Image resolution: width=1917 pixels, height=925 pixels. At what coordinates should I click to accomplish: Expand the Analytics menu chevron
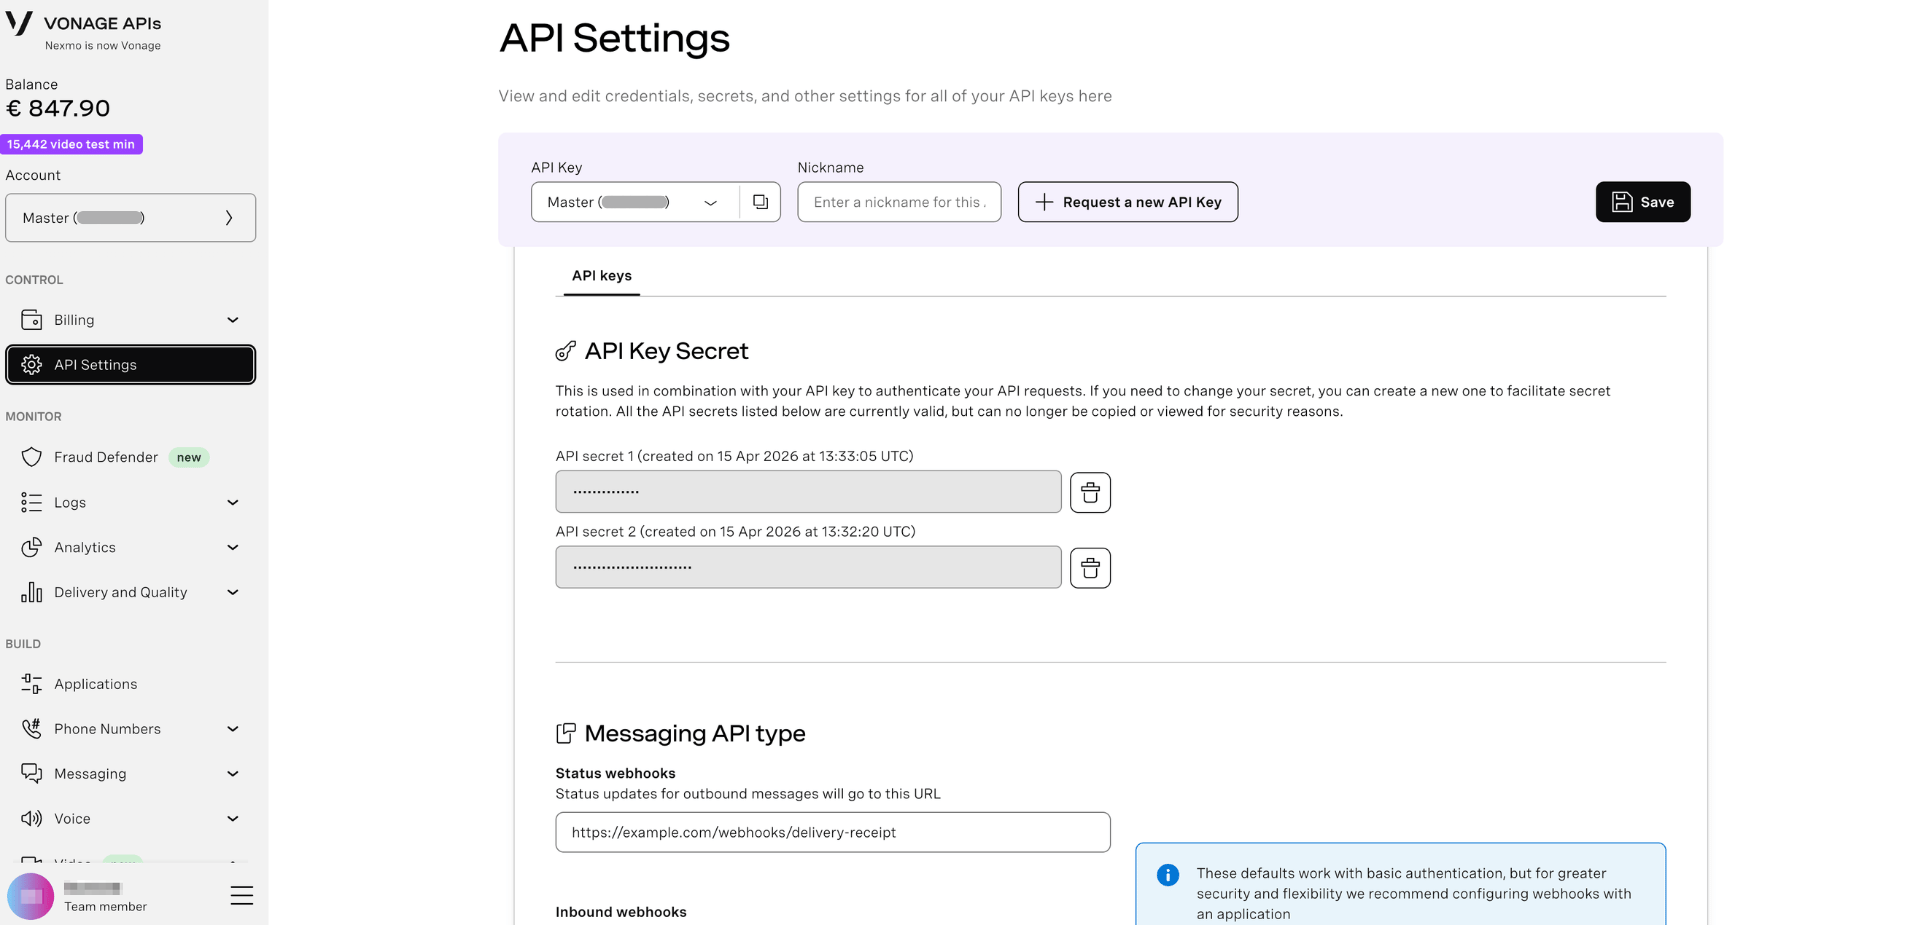233,547
